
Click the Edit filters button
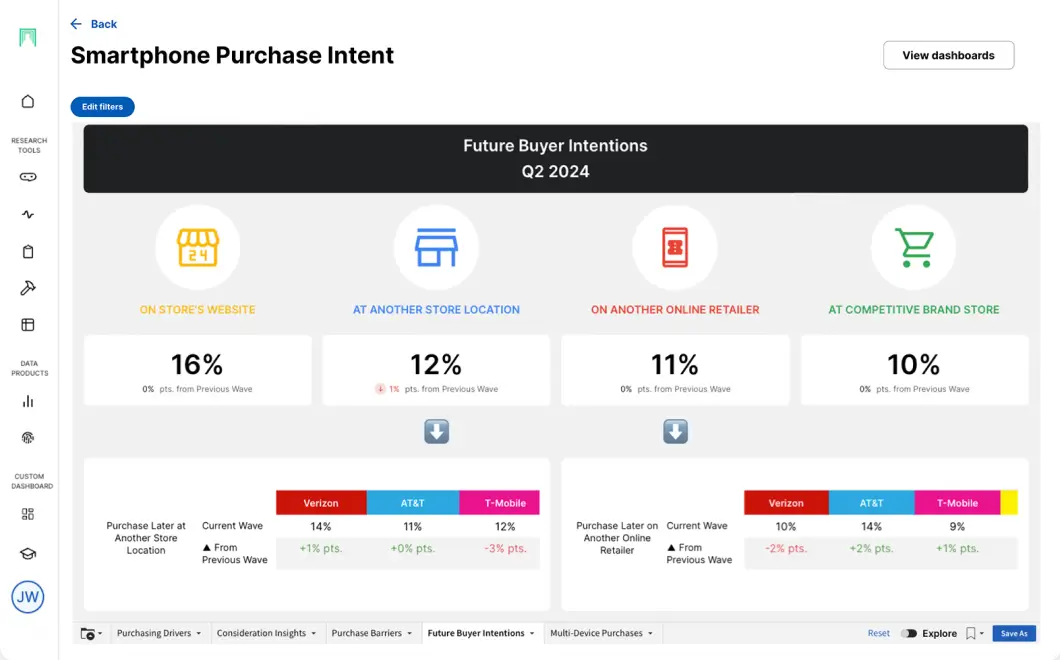[102, 107]
